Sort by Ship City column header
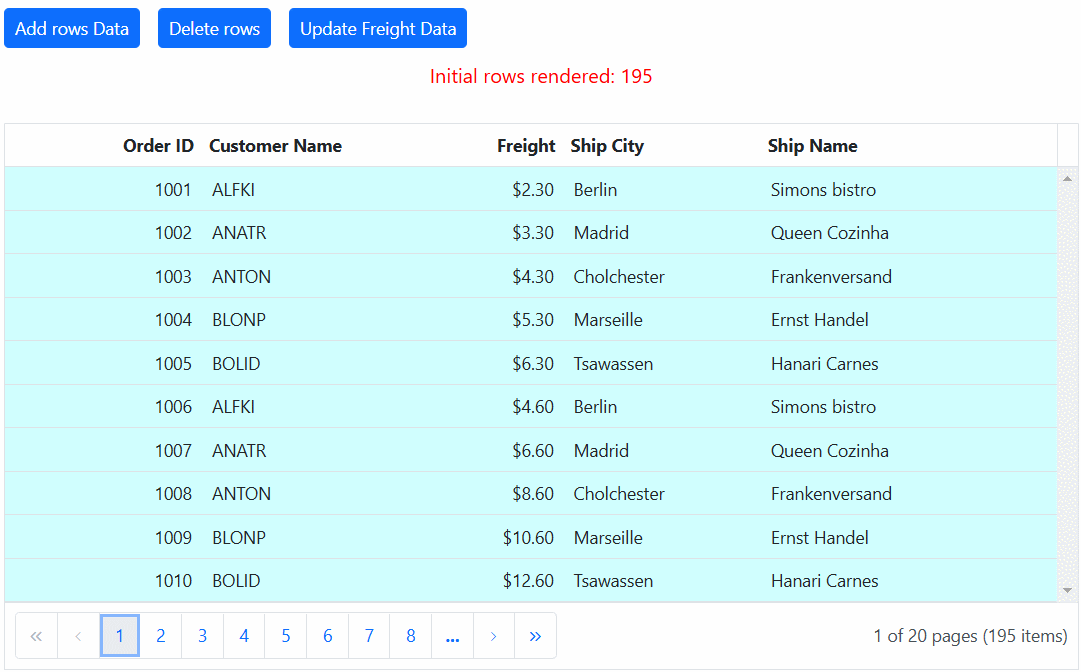This screenshot has height=672, width=1081. [607, 146]
